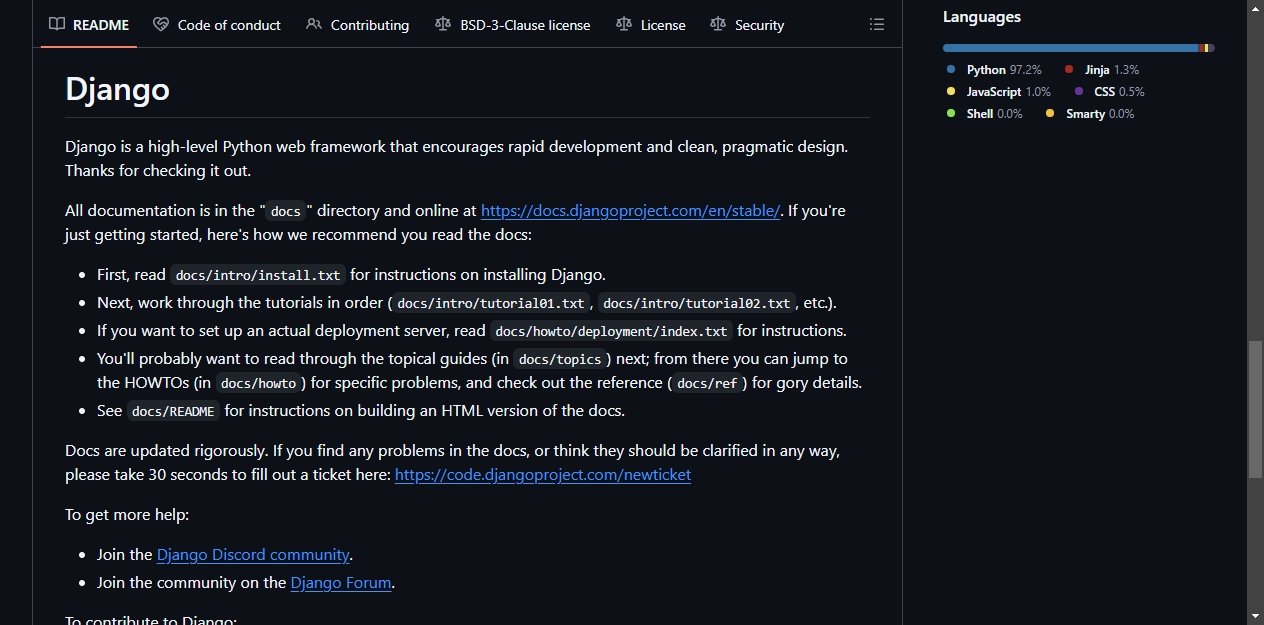
Task: Click the docs/topics code text
Action: [x=560, y=359]
